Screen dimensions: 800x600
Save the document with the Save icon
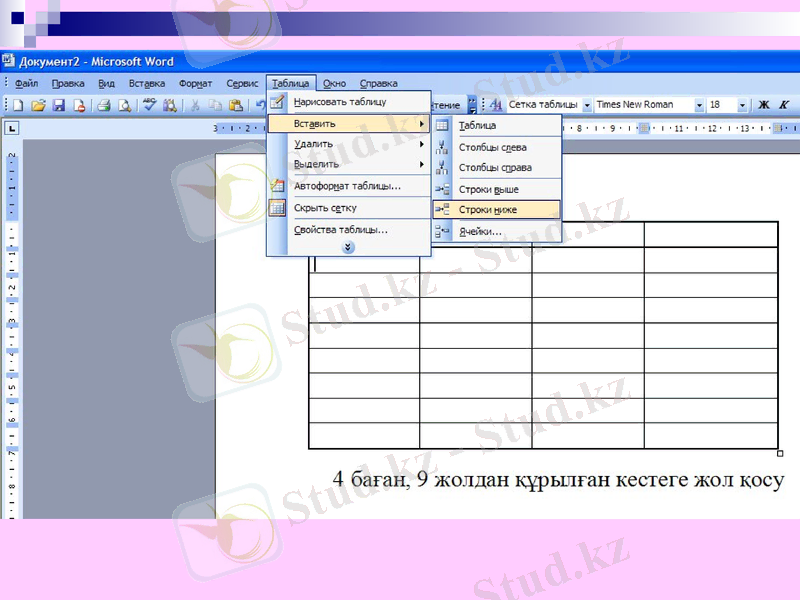click(57, 105)
